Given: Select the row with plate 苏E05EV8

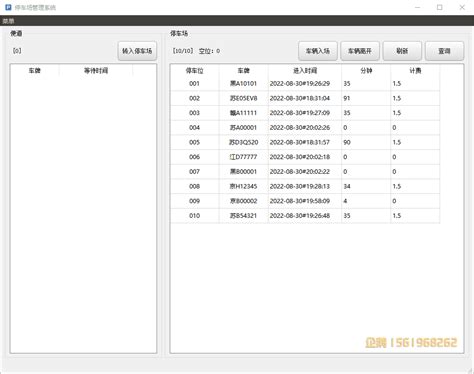Looking at the screenshot, I should 305,98.
